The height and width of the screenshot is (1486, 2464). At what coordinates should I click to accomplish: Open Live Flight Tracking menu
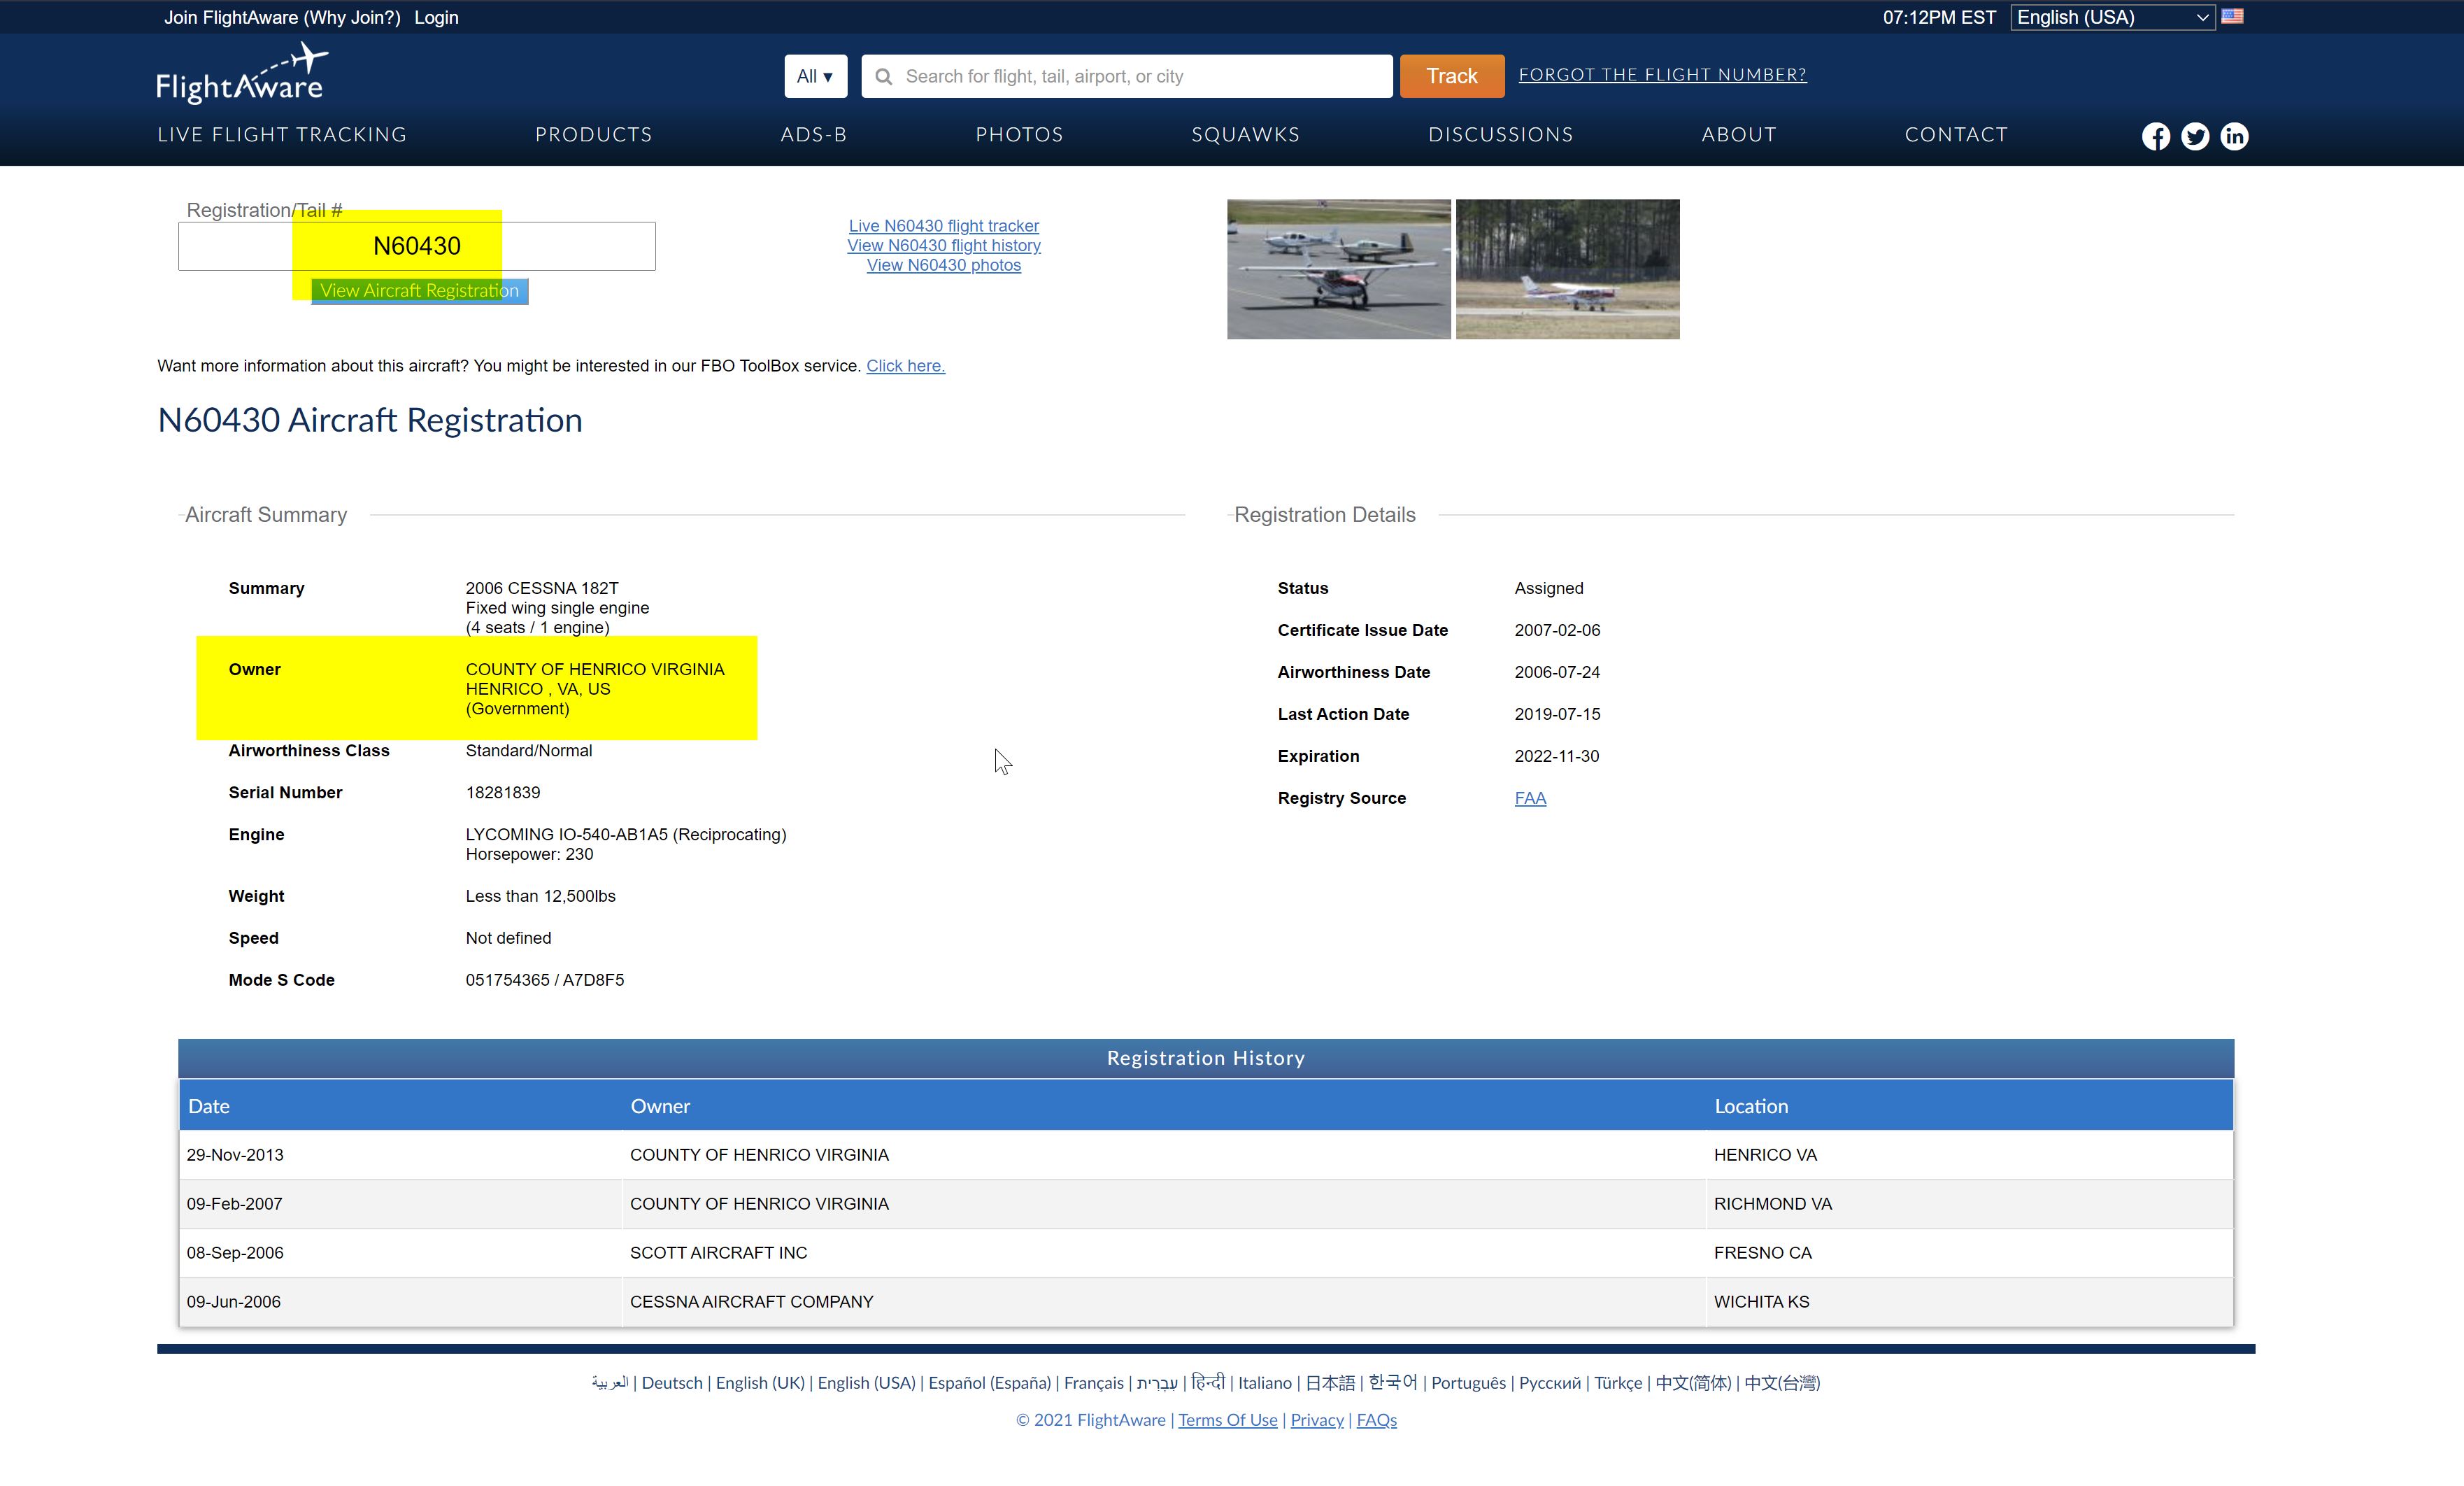282,135
